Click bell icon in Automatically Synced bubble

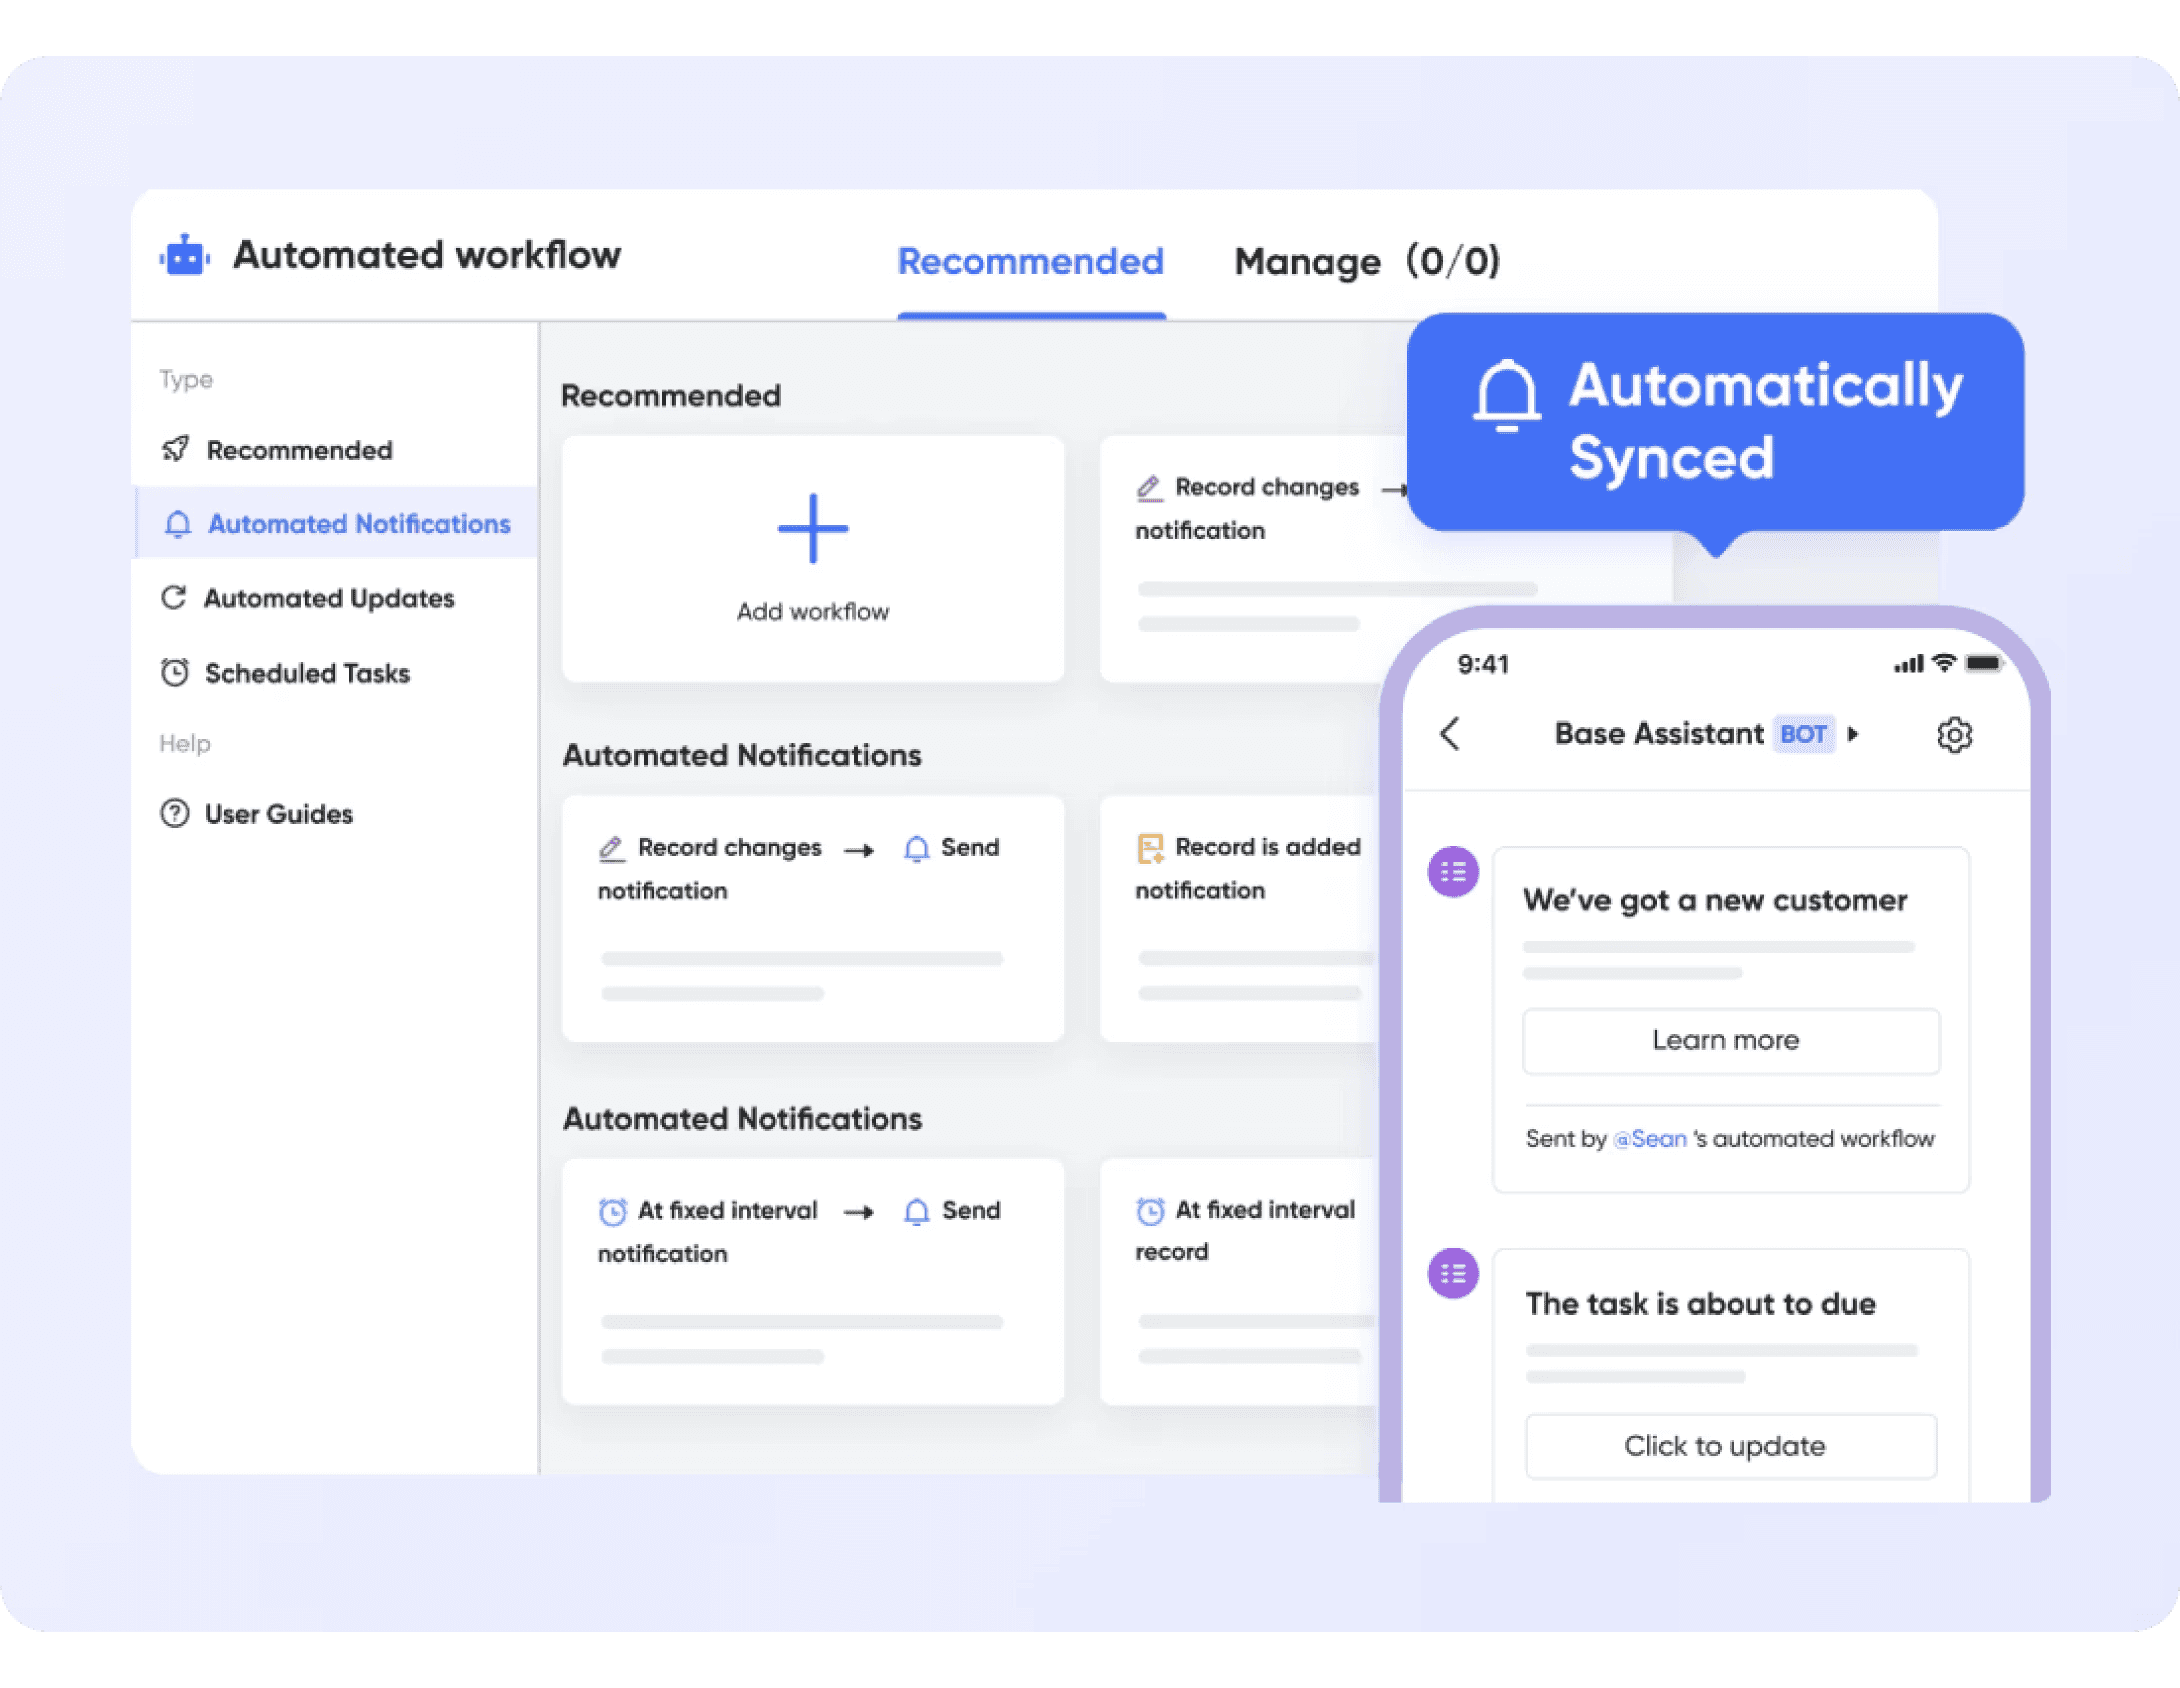tap(1505, 396)
